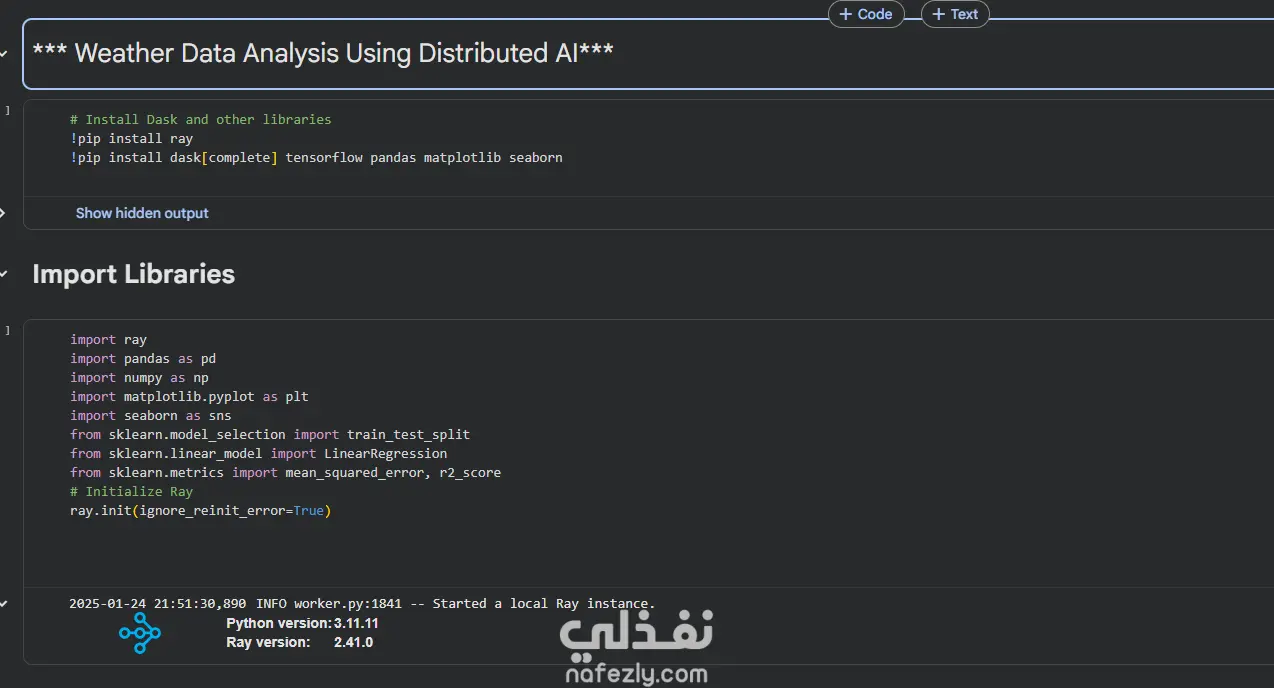Click the '!pip install ray' line
Image resolution: width=1274 pixels, height=688 pixels.
tap(131, 138)
